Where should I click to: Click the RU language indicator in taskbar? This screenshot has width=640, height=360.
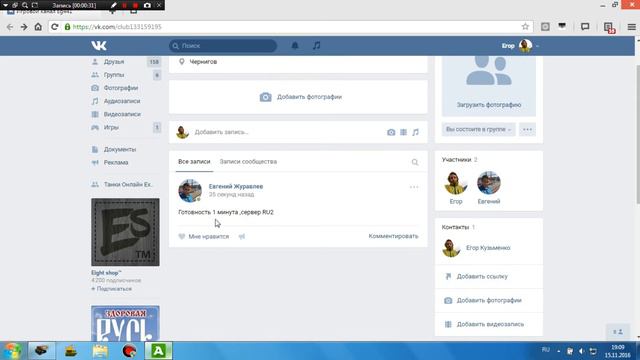(545, 350)
